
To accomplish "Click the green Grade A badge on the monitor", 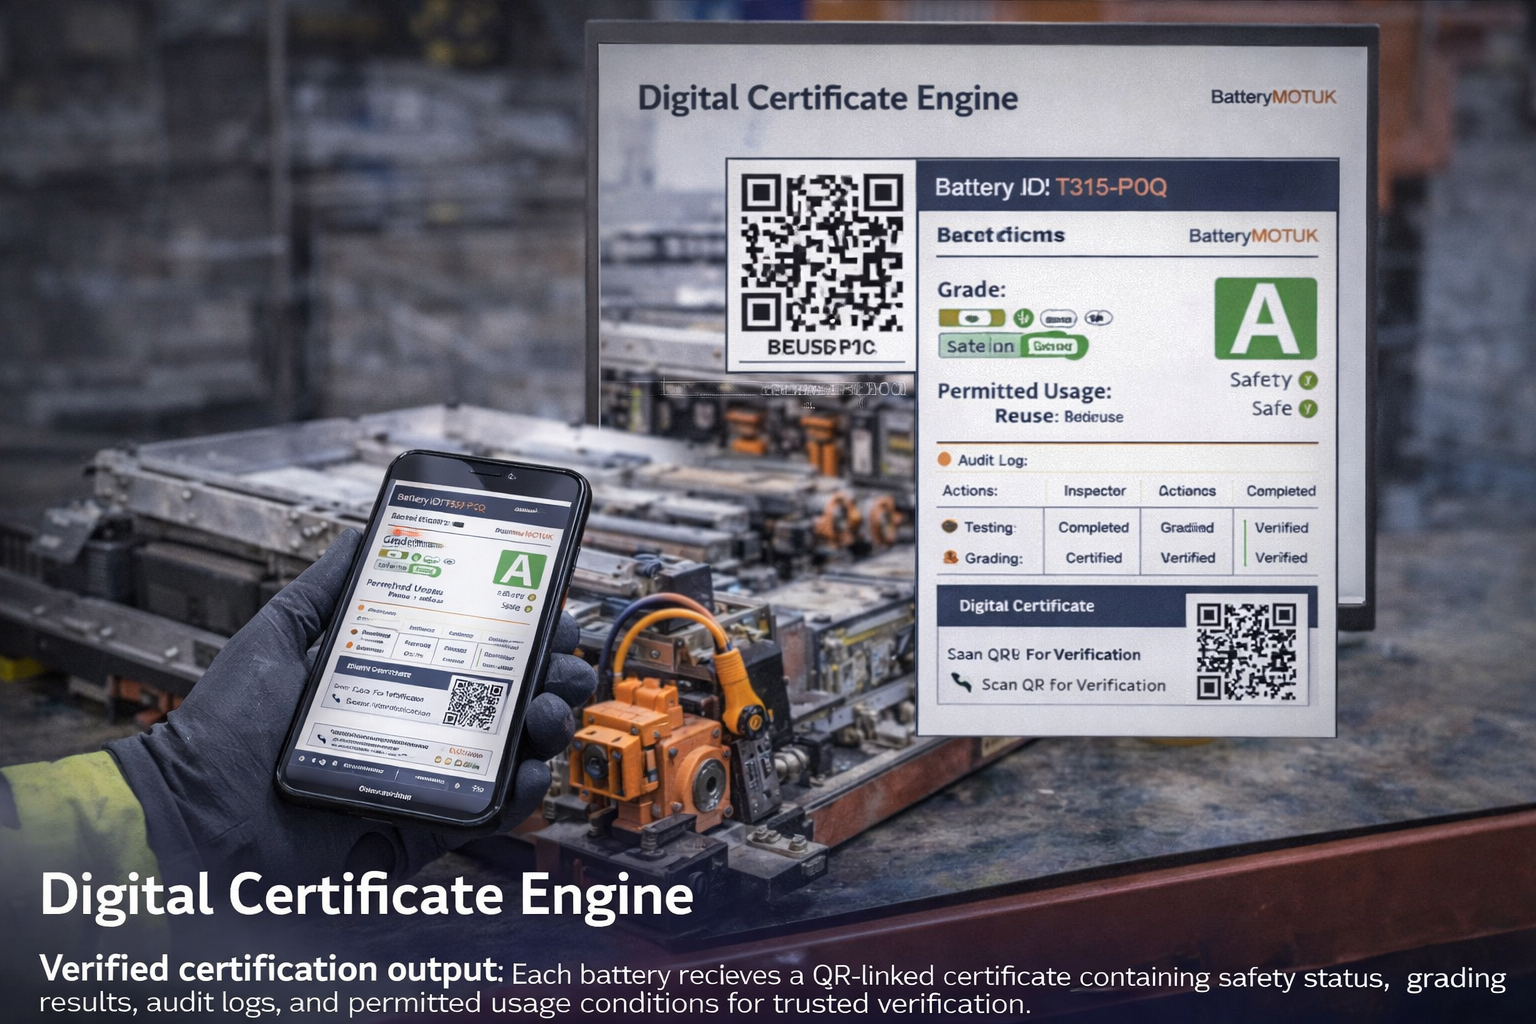I will pyautogui.click(x=1265, y=318).
